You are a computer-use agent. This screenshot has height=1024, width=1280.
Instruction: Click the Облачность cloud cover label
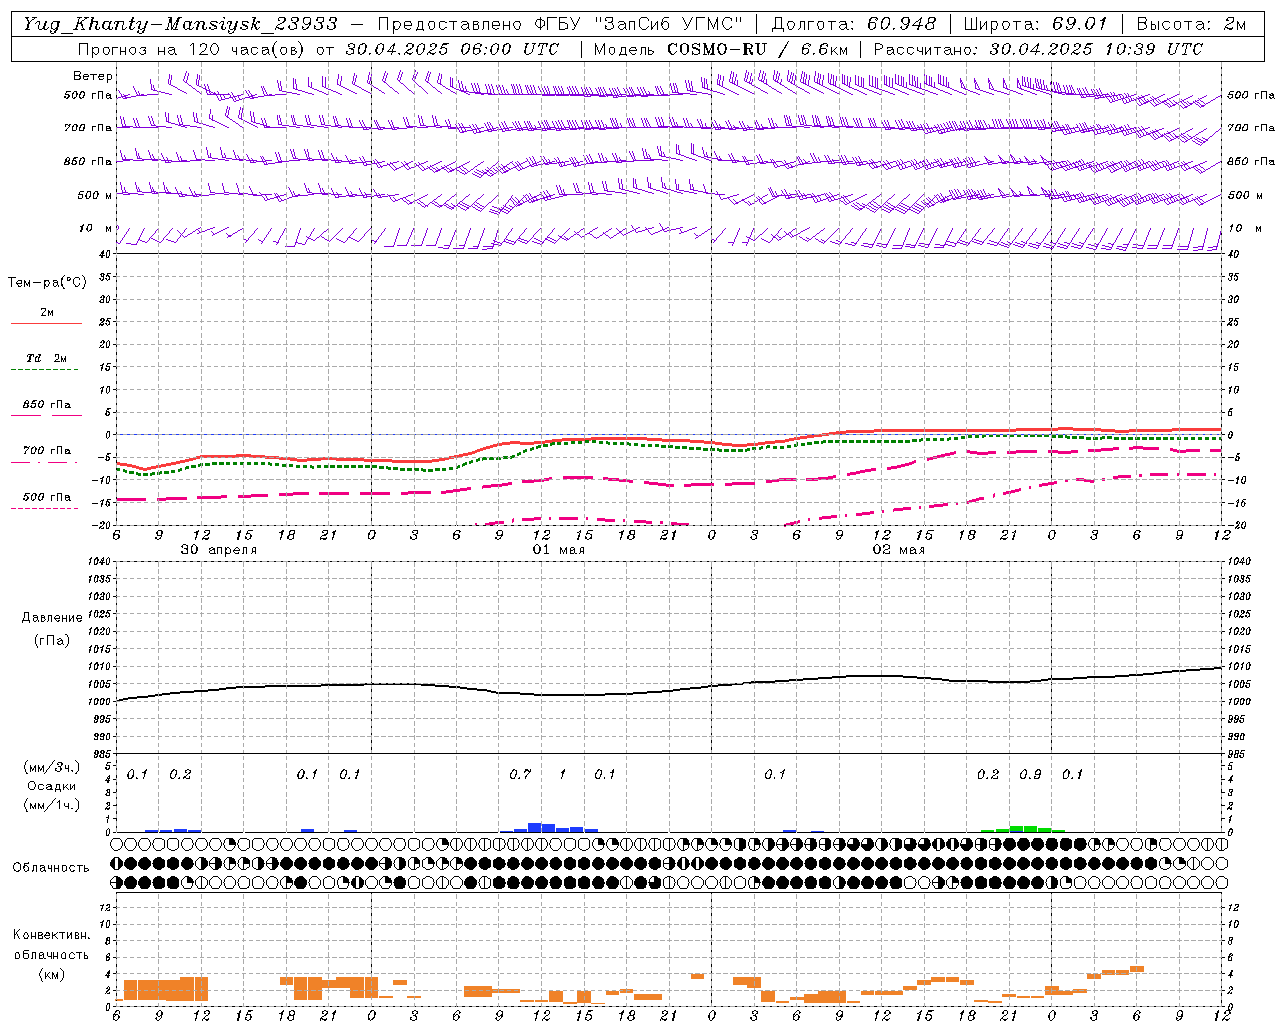50,867
